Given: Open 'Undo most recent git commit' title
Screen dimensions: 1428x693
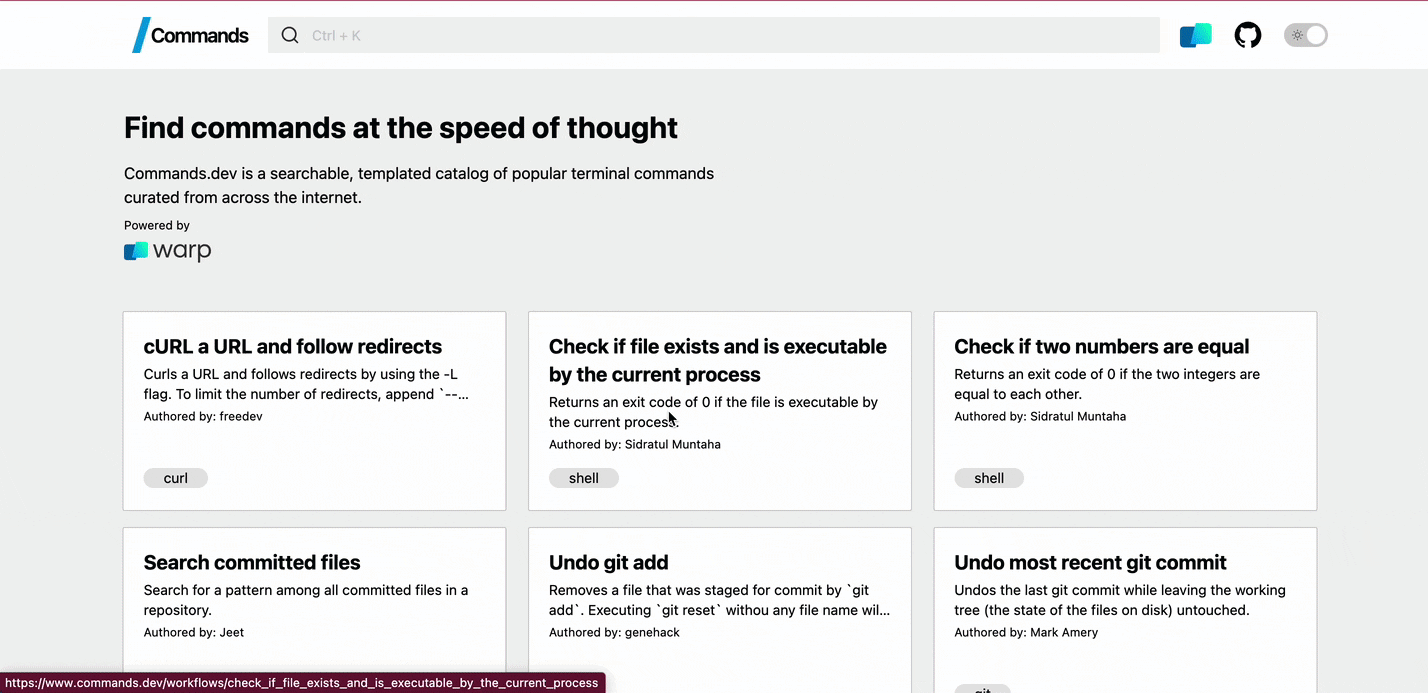Looking at the screenshot, I should pos(1090,562).
